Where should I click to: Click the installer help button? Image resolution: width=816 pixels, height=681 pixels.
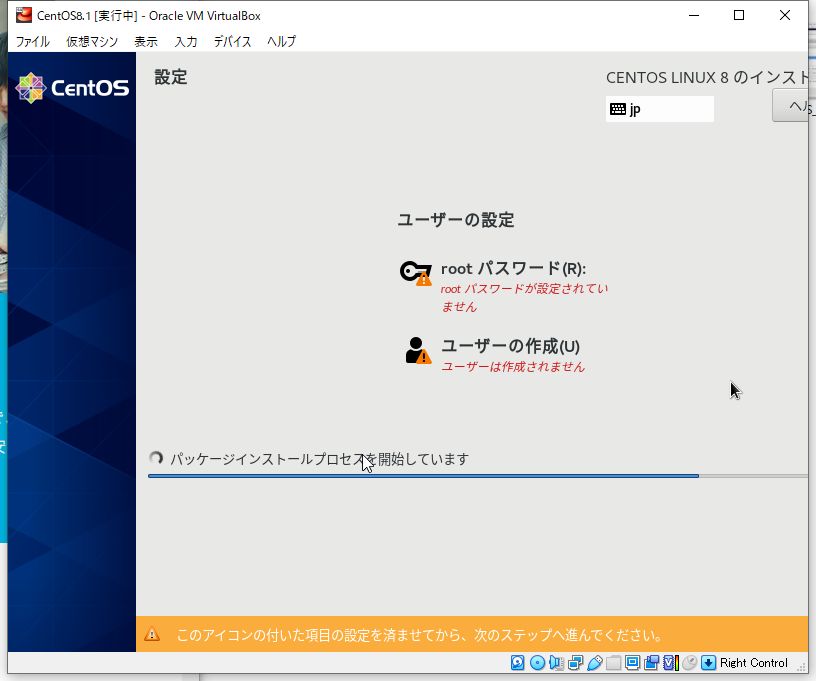(790, 106)
